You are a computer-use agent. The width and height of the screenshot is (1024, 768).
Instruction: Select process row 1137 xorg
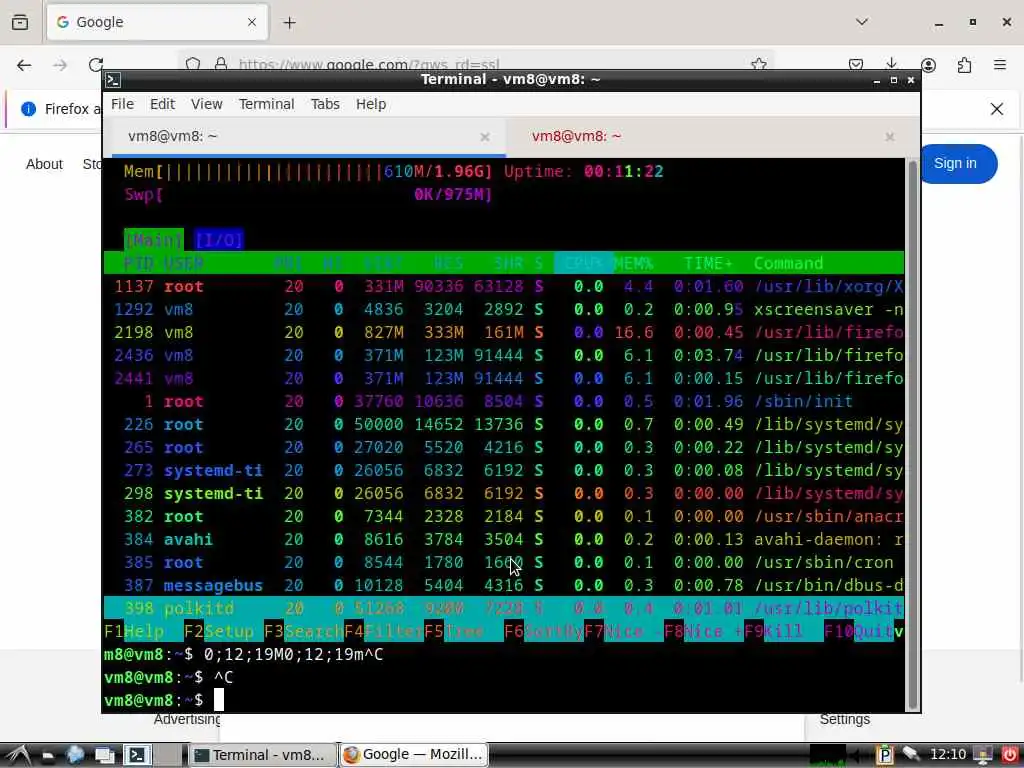click(x=504, y=287)
